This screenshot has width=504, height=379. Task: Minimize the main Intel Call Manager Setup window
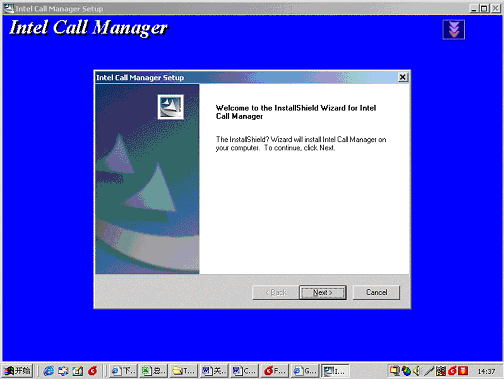[x=474, y=8]
